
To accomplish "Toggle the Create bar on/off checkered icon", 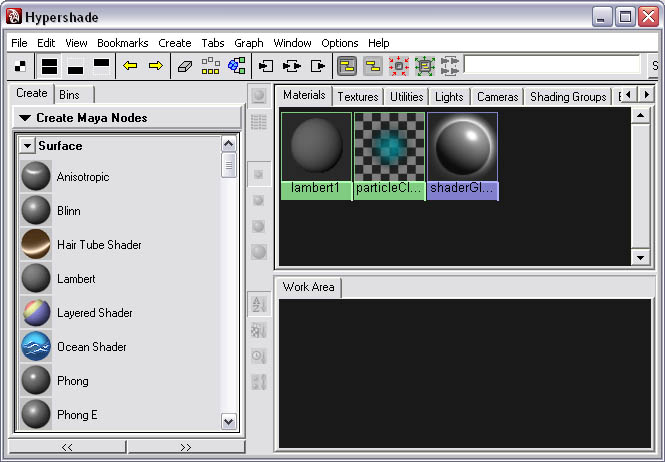I will (x=20, y=66).
